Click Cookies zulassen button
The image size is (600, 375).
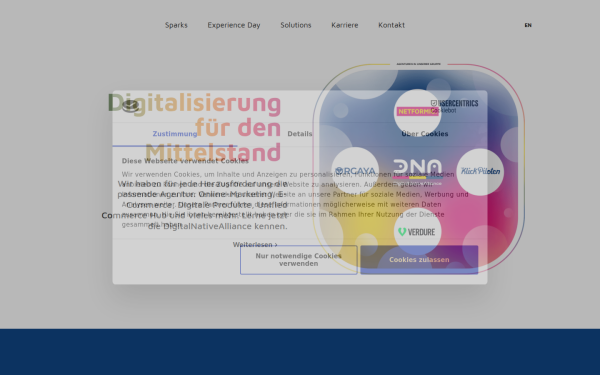click(x=419, y=260)
